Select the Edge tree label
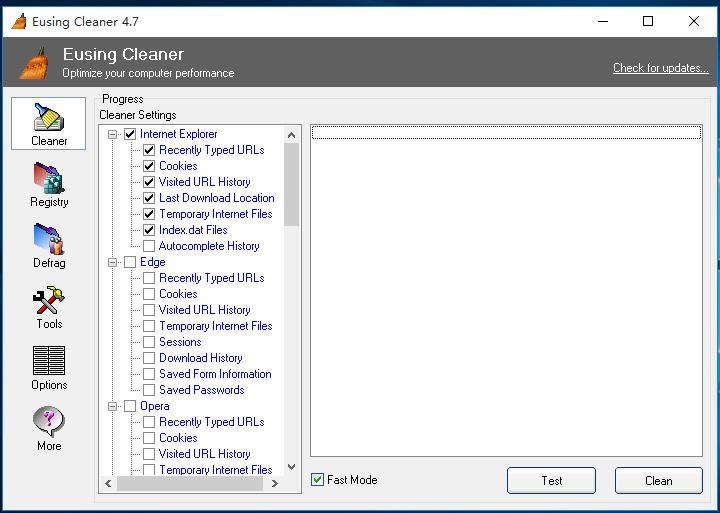The width and height of the screenshot is (720, 513). [x=152, y=262]
